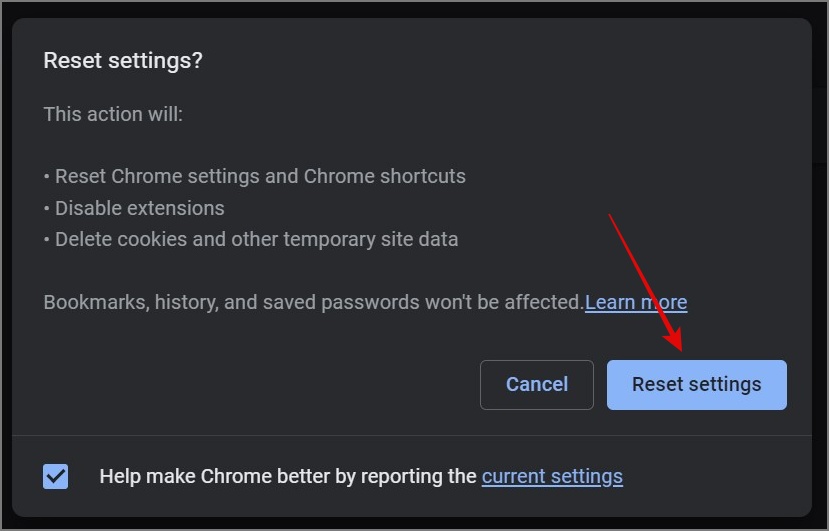Click the "Help make Chrome better" label text

(288, 476)
